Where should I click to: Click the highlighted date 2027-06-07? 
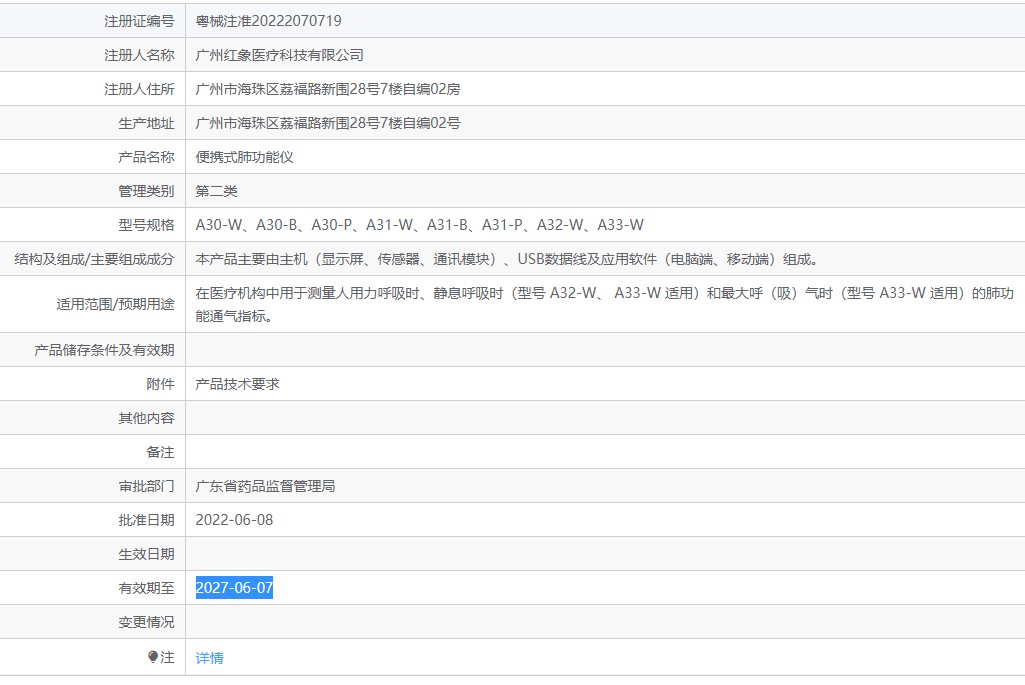tap(234, 588)
